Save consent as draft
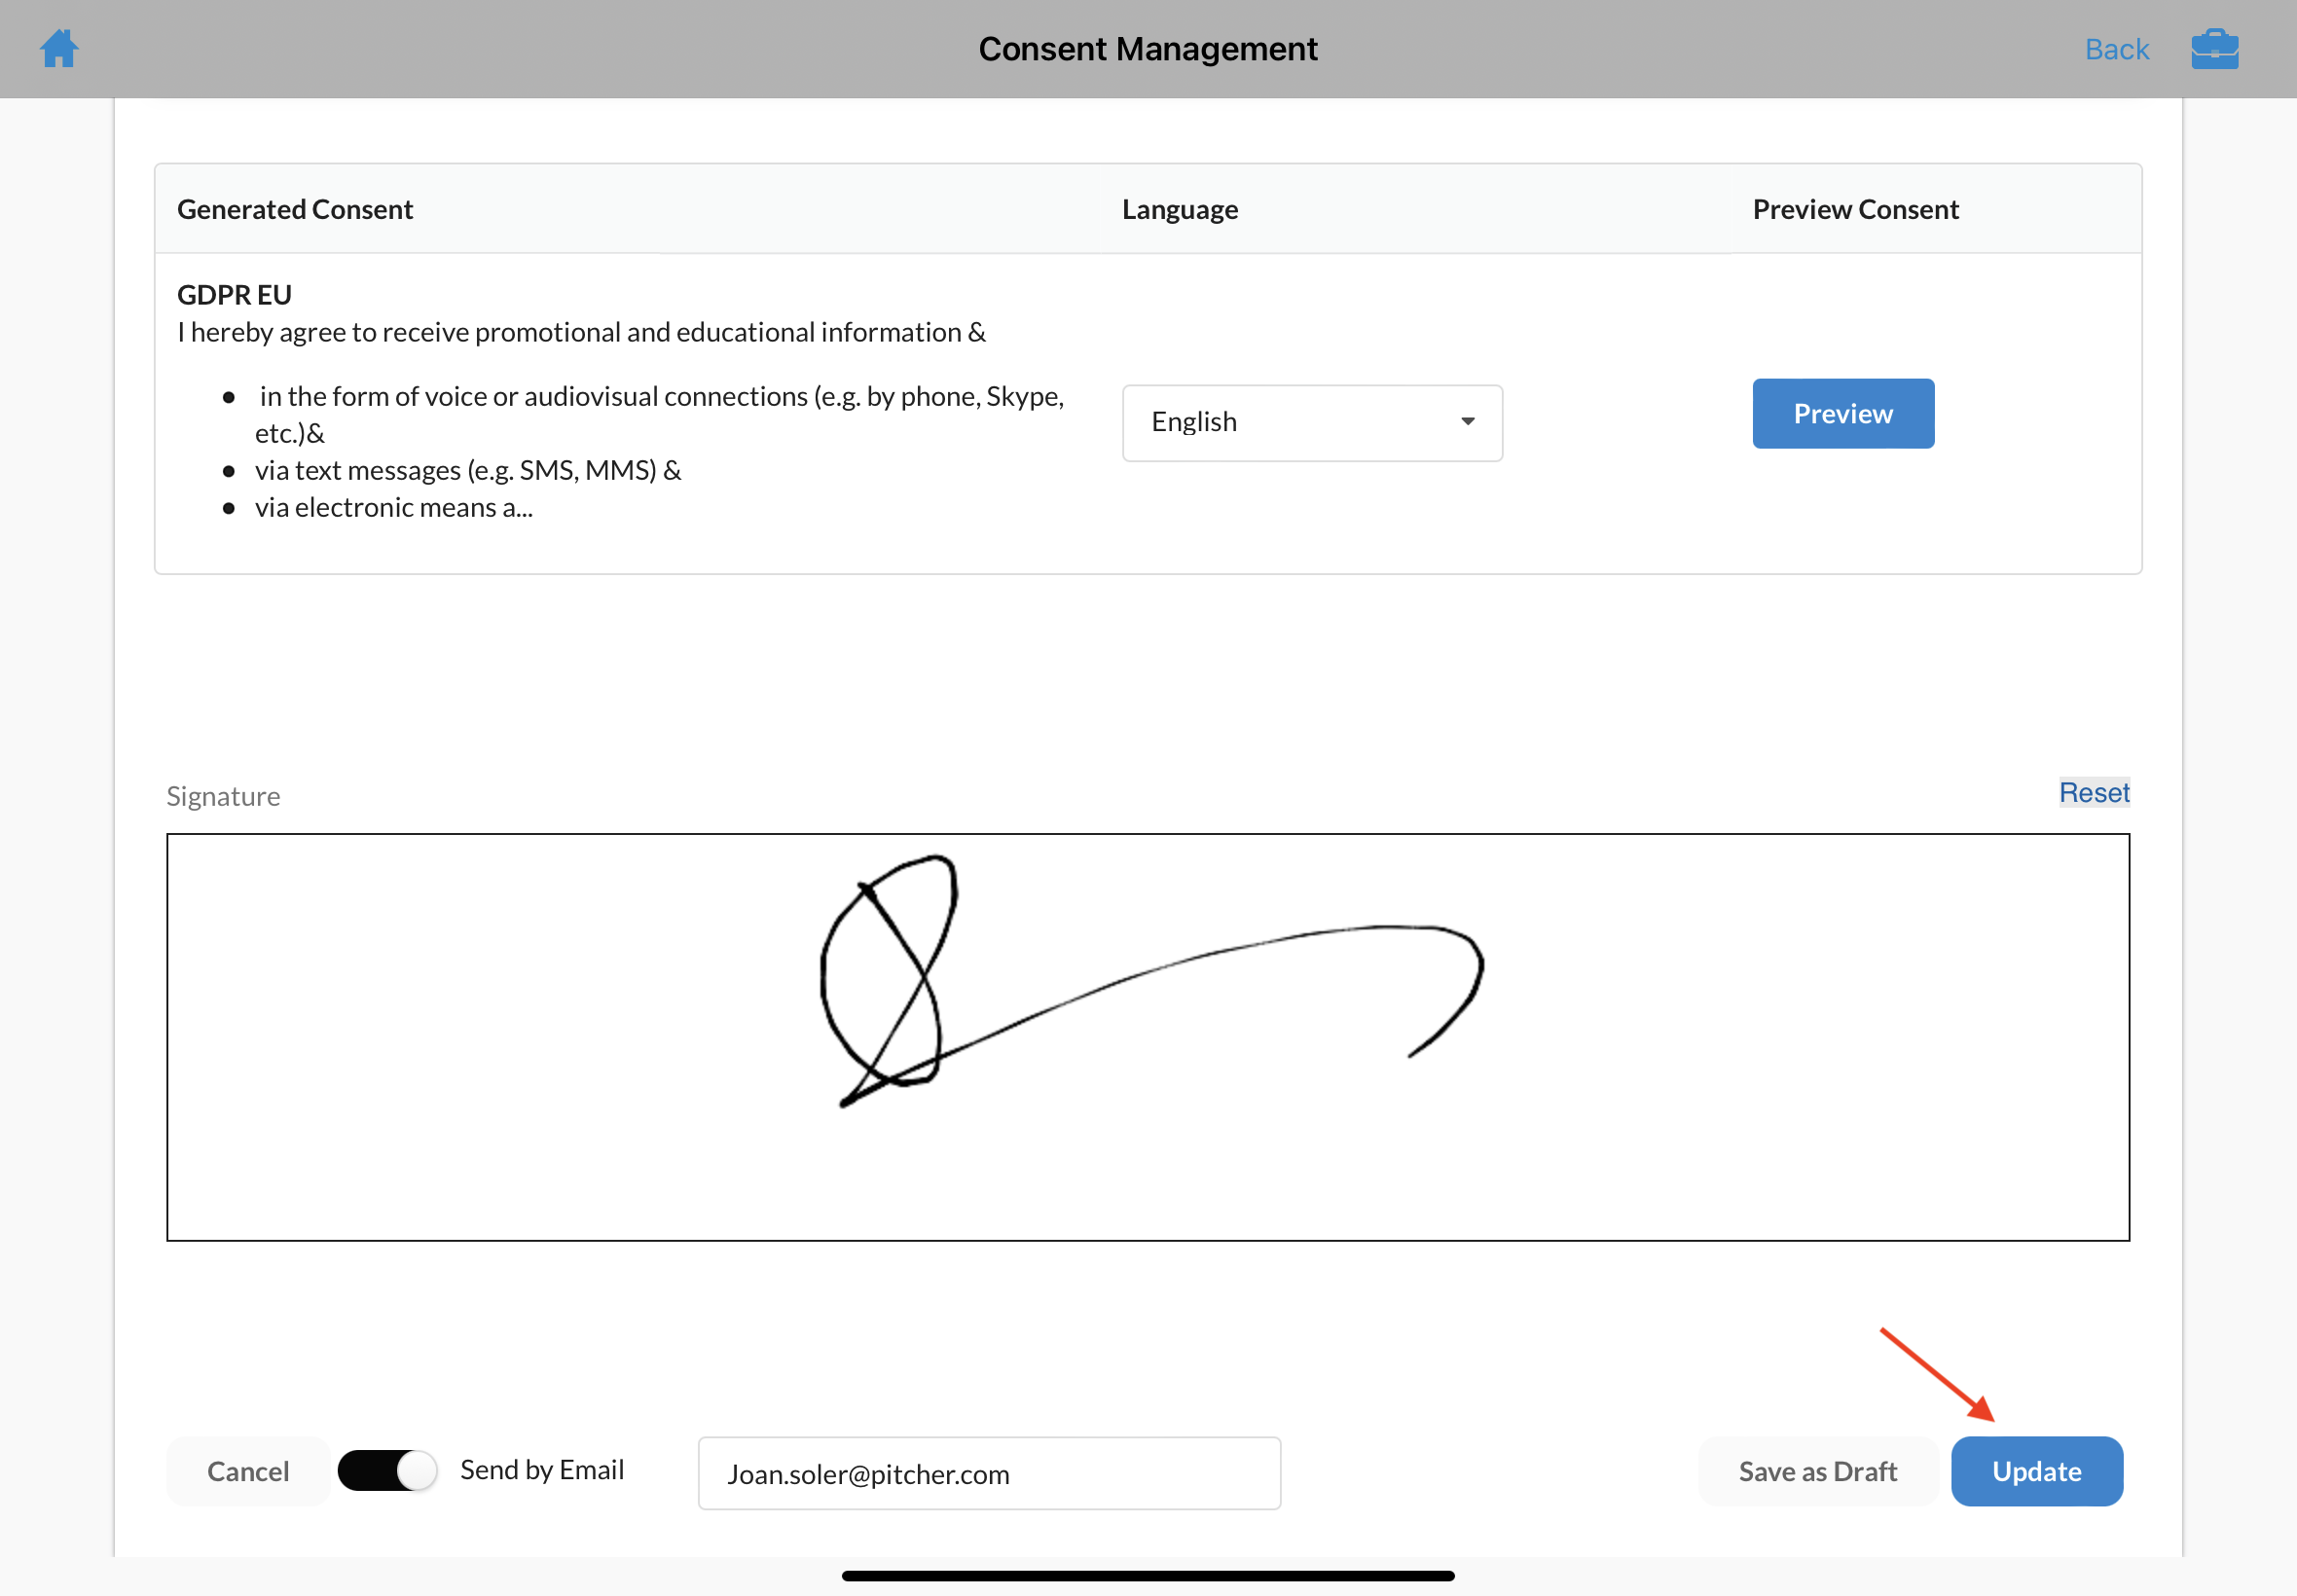This screenshot has width=2297, height=1596. [1816, 1471]
